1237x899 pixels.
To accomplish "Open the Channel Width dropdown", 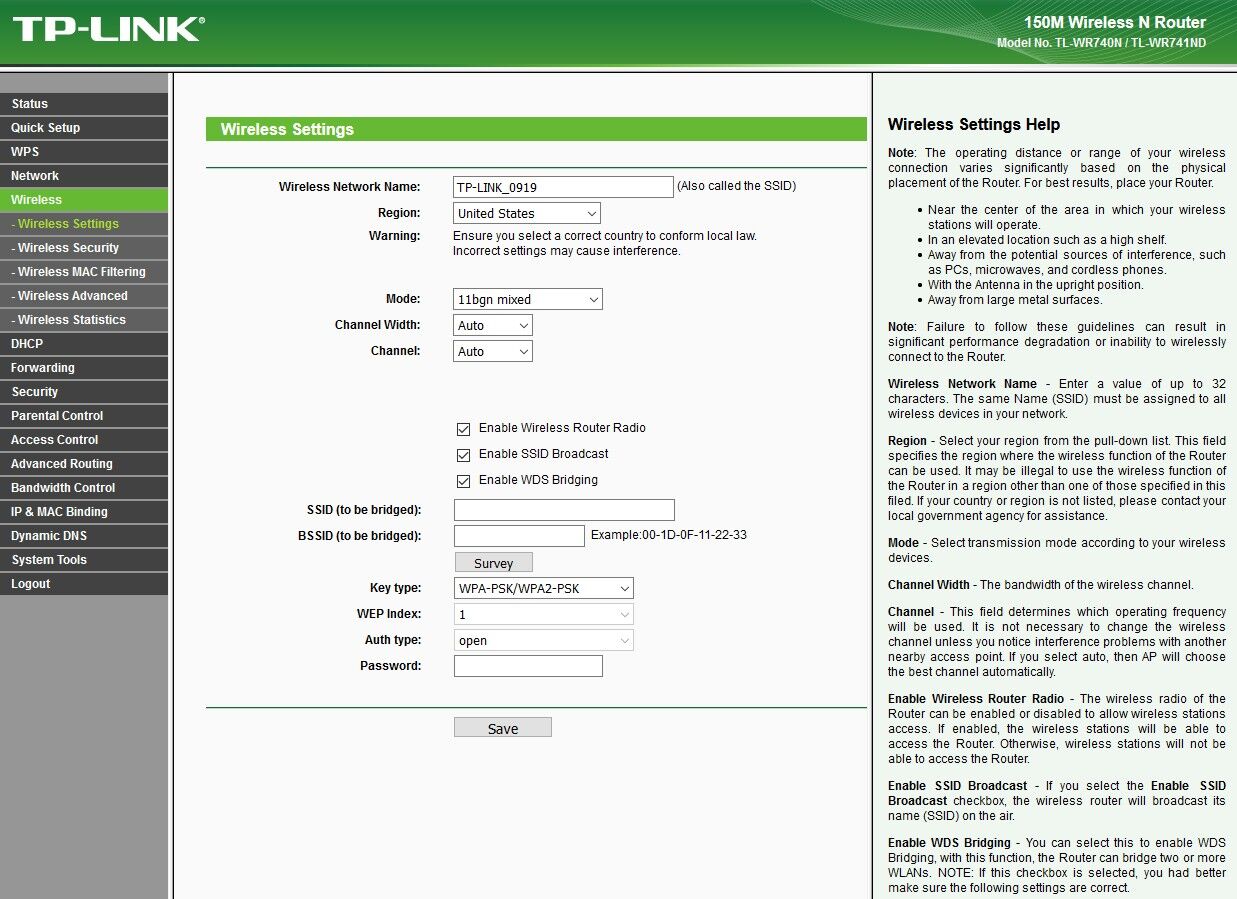I will pos(493,325).
